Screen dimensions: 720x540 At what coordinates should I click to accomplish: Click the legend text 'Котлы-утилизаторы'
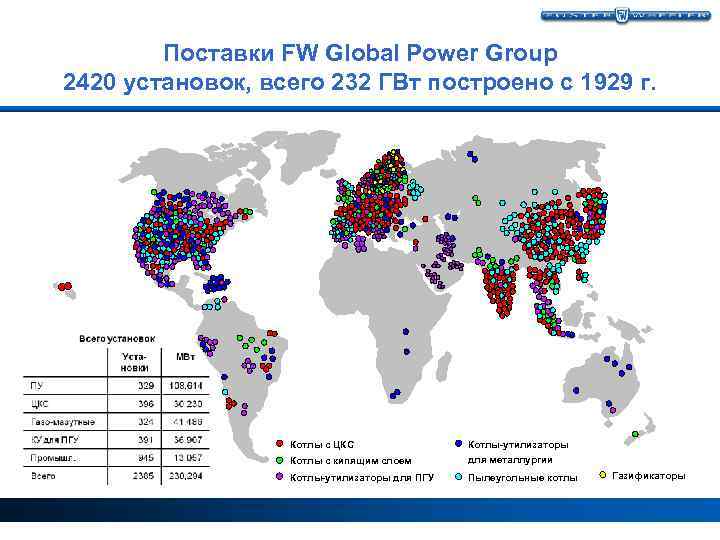(x=518, y=444)
